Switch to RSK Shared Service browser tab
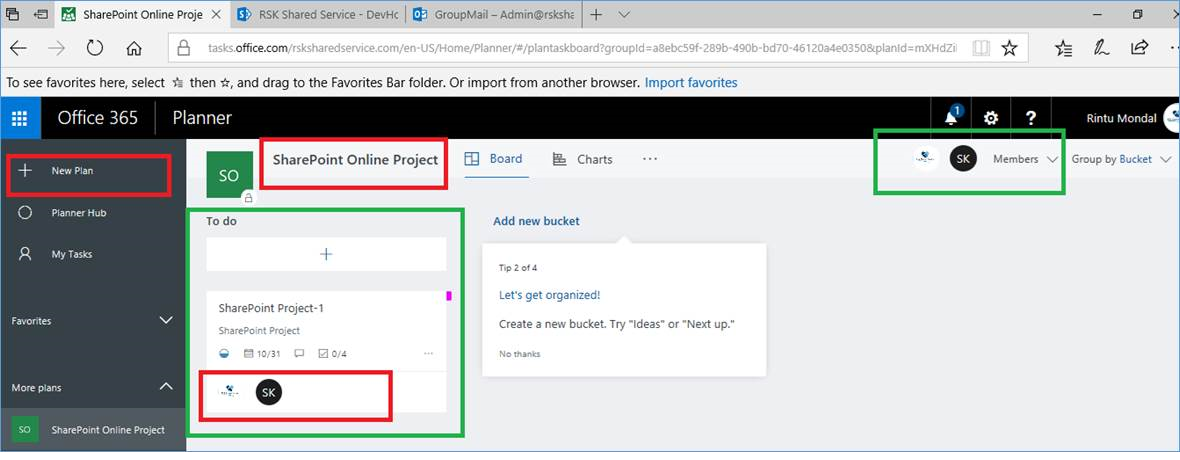 click(x=317, y=14)
